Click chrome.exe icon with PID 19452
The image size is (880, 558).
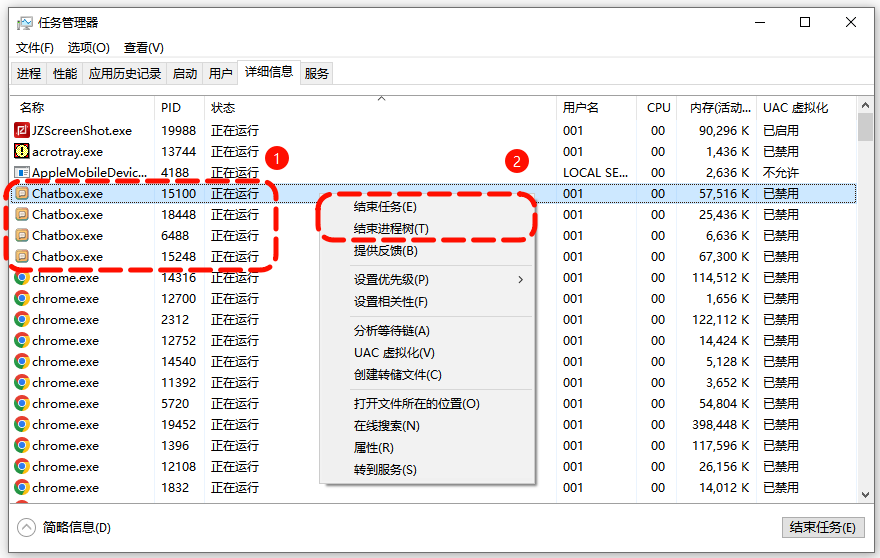[x=21, y=424]
